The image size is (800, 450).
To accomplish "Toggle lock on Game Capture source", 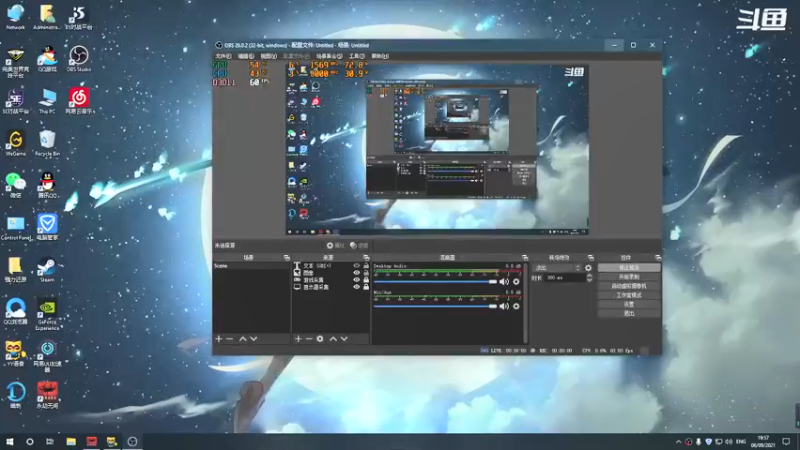I will tap(366, 280).
